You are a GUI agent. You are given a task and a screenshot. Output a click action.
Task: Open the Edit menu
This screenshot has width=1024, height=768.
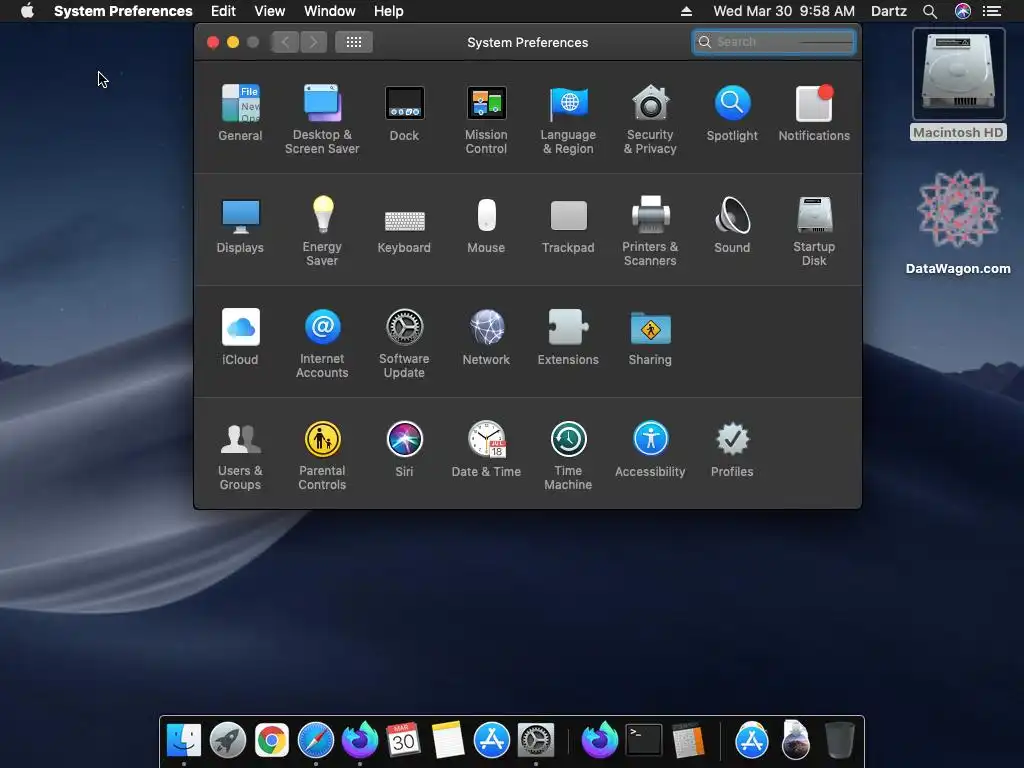tap(223, 11)
